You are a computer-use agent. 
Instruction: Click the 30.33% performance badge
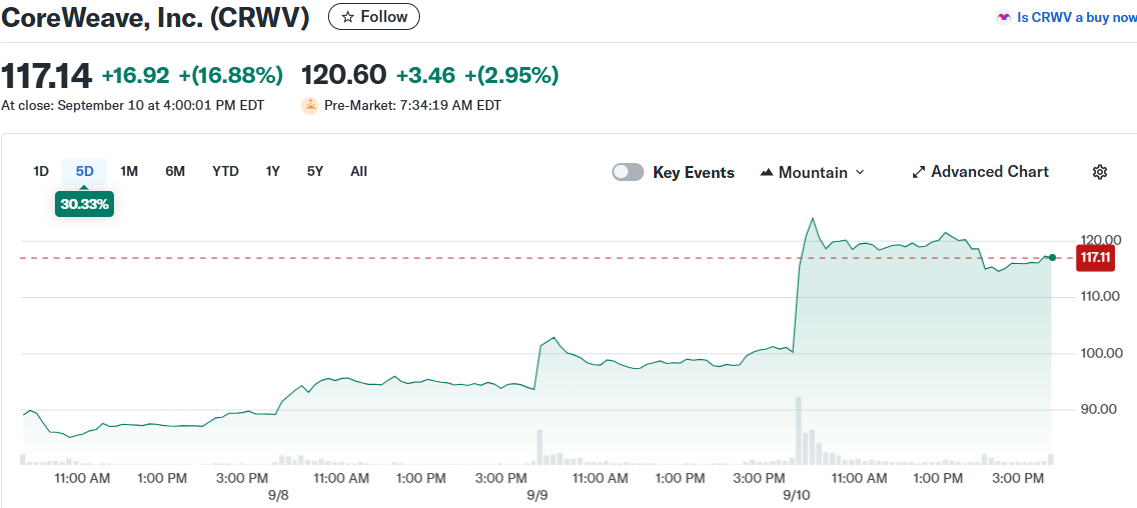[84, 204]
